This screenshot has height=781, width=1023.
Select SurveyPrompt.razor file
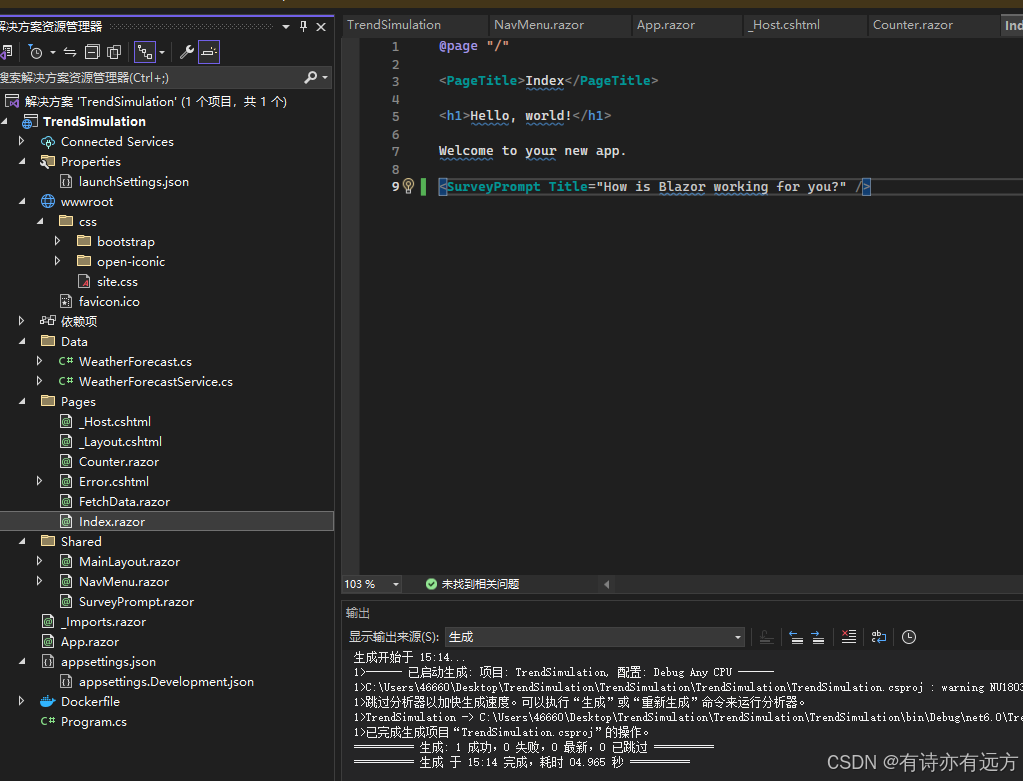tap(136, 602)
